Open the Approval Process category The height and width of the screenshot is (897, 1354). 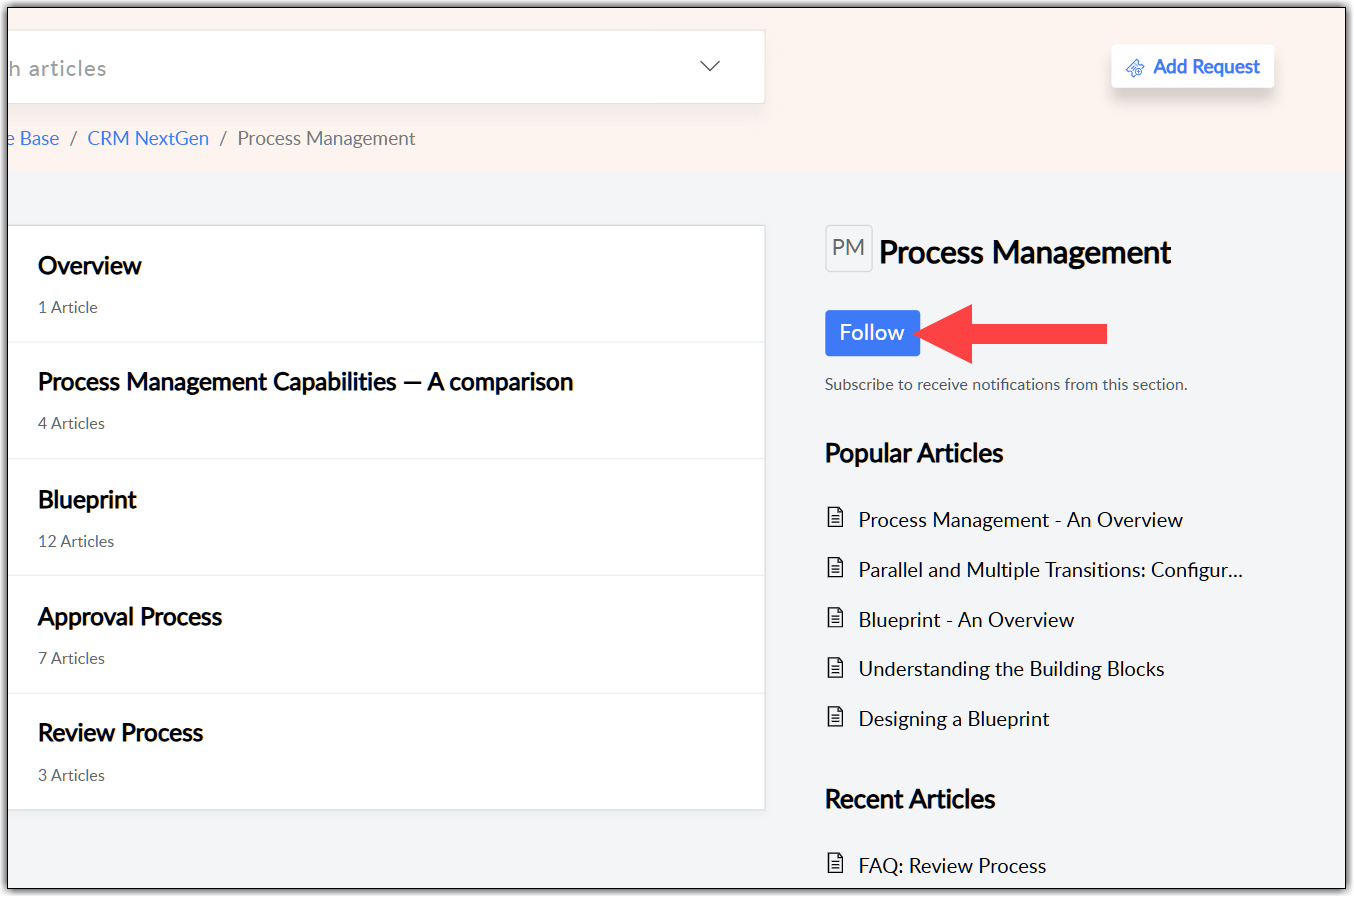(130, 617)
